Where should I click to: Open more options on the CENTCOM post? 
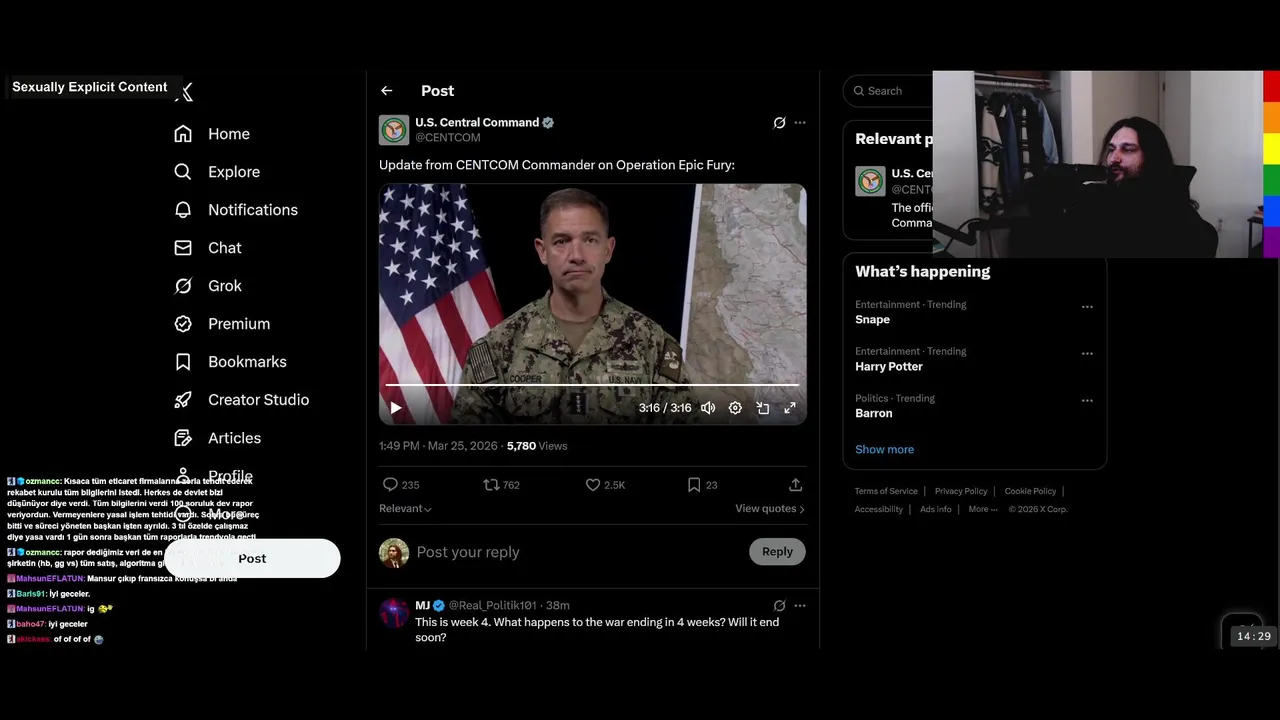point(800,123)
